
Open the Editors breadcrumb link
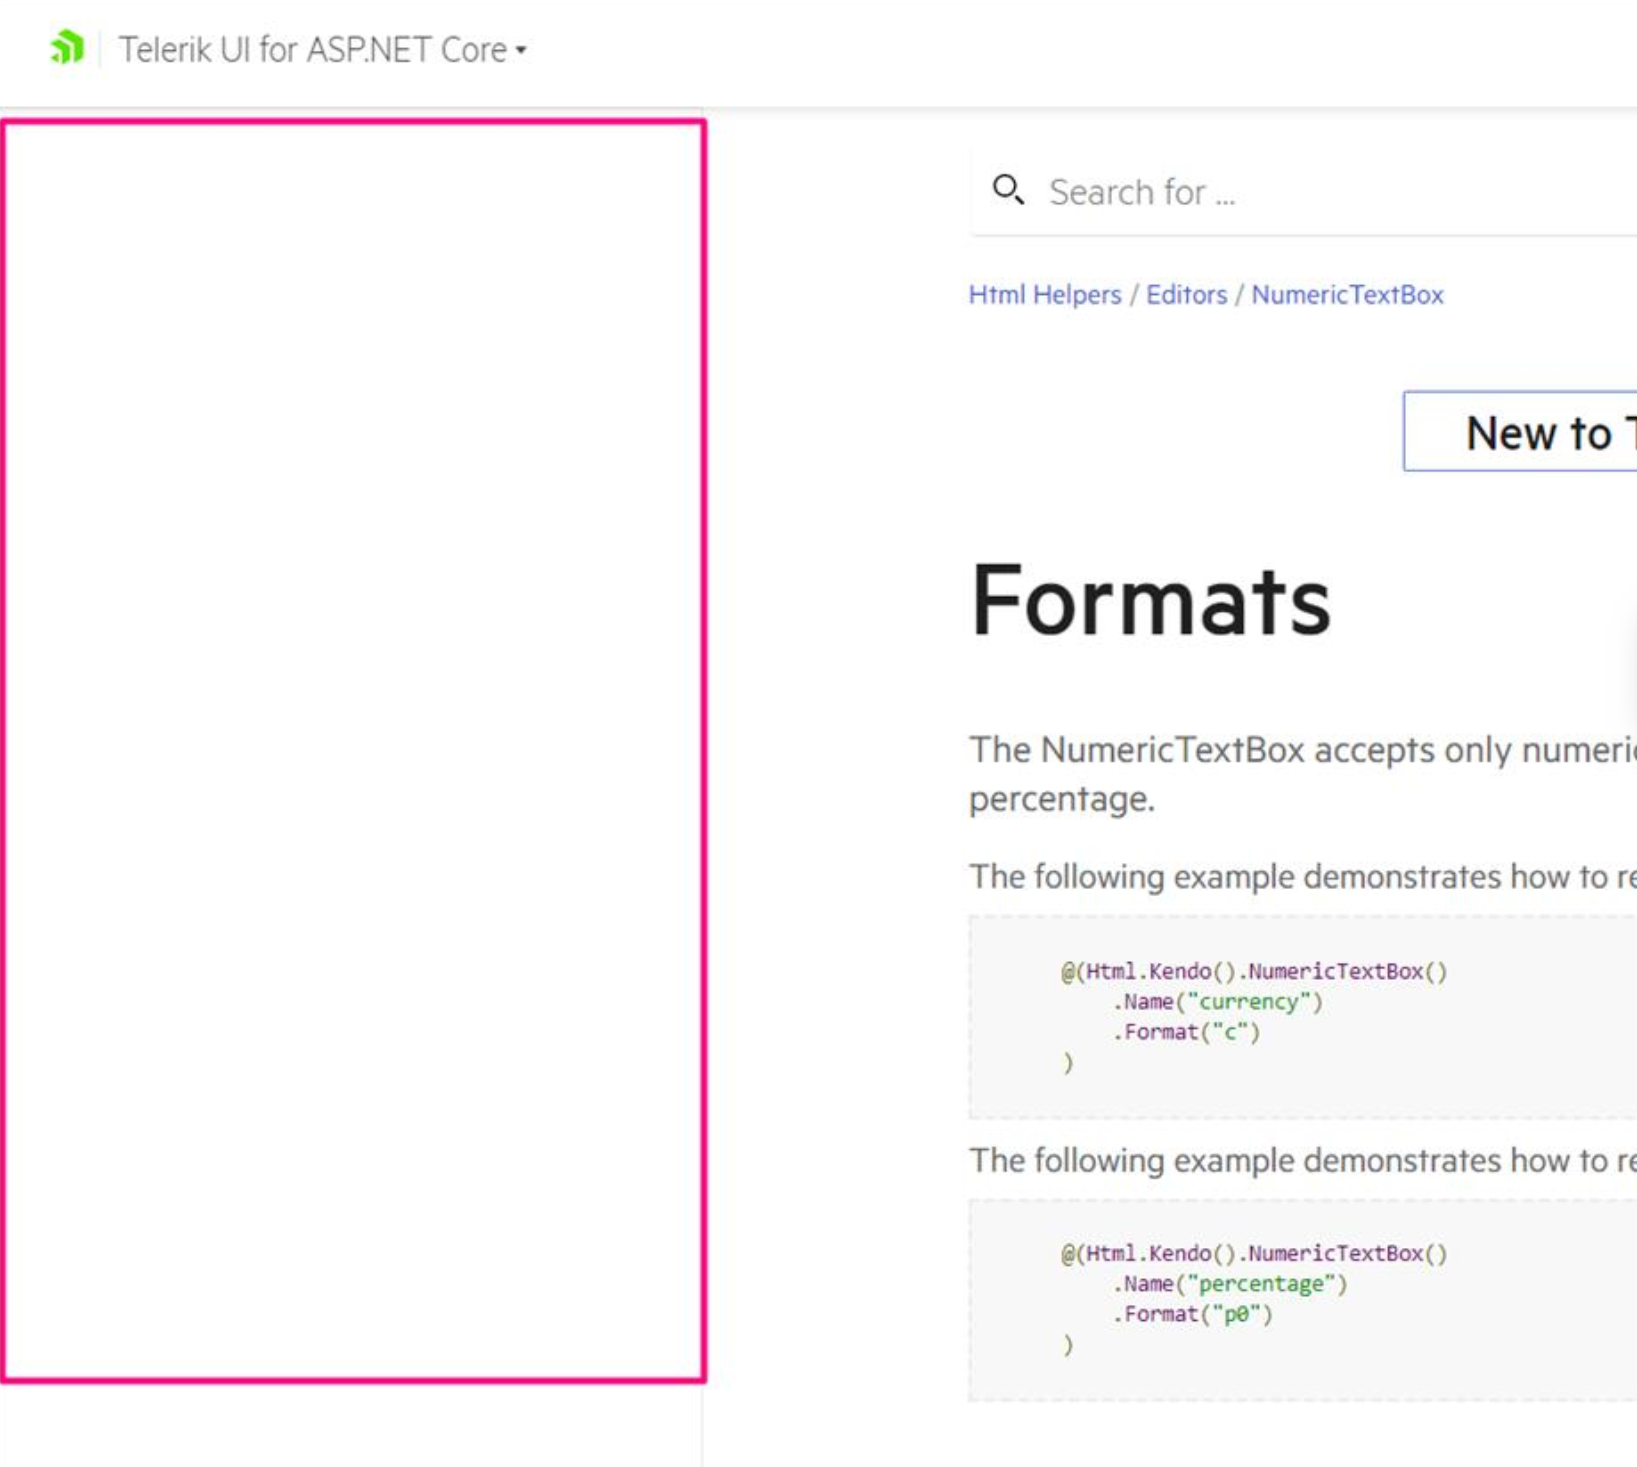1186,295
